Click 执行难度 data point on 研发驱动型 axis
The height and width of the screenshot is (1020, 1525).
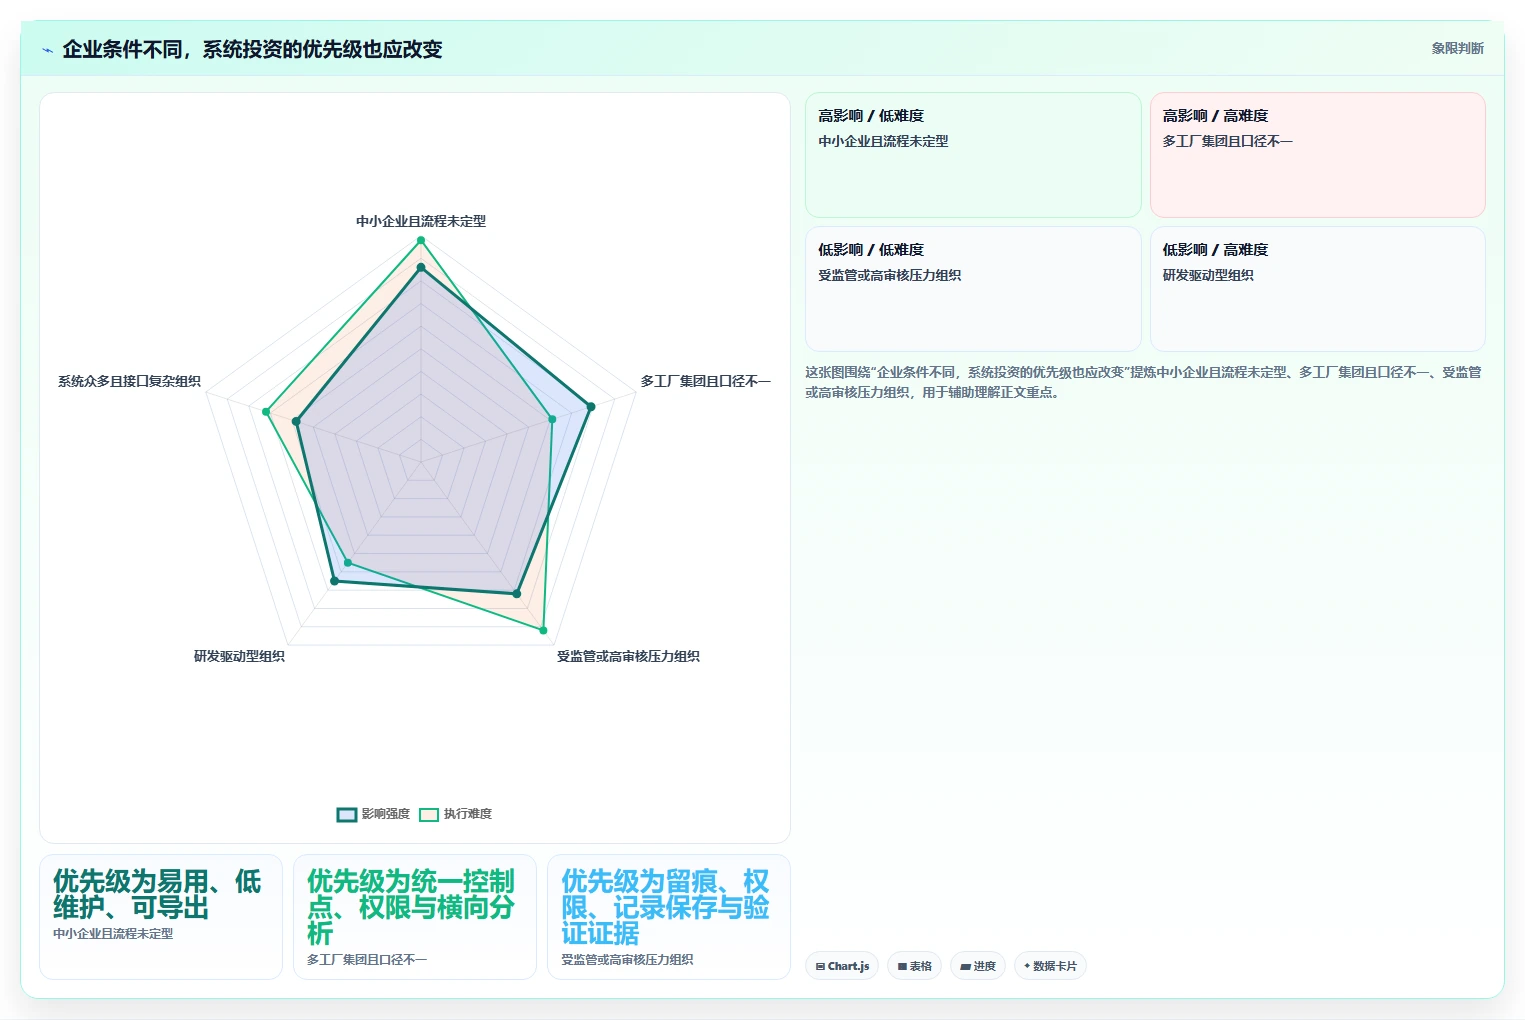coord(347,563)
